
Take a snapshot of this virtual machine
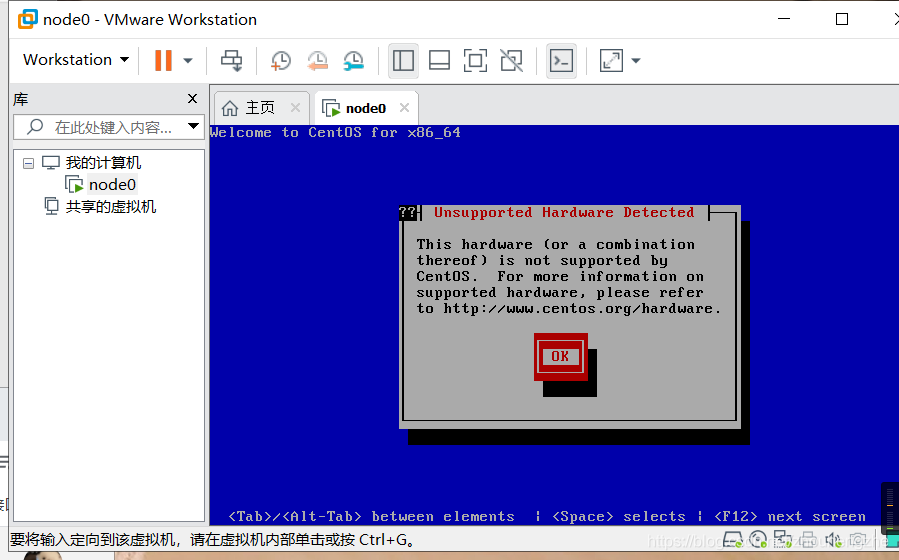(280, 60)
